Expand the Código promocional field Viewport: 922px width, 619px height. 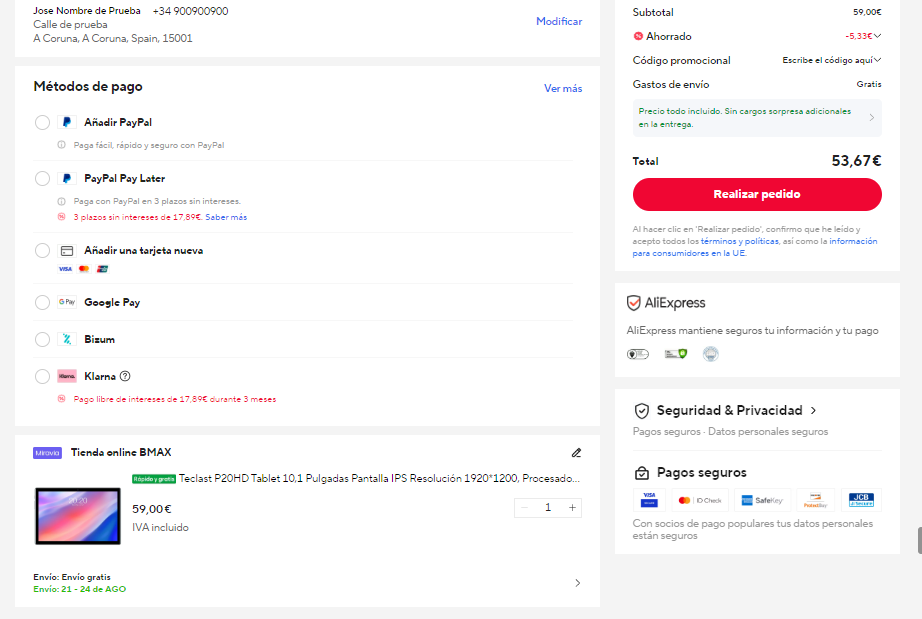pos(877,60)
